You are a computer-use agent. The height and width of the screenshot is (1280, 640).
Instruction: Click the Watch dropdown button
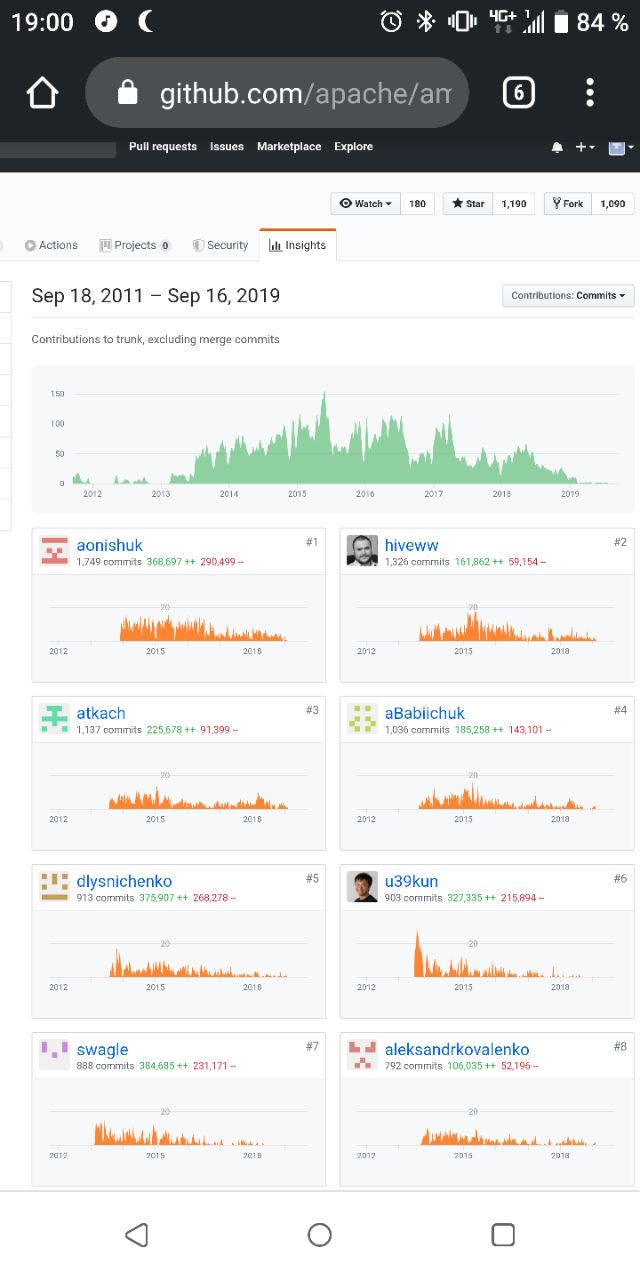(366, 203)
